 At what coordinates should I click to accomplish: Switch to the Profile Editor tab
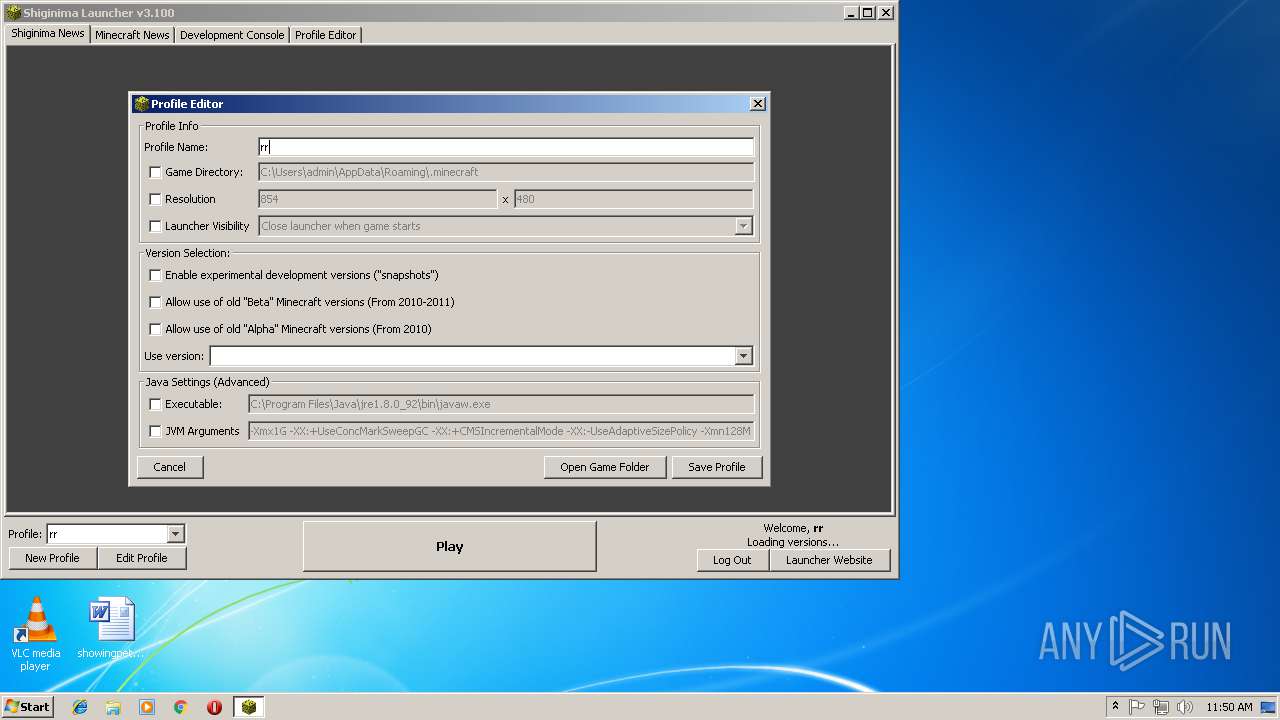pyautogui.click(x=325, y=34)
